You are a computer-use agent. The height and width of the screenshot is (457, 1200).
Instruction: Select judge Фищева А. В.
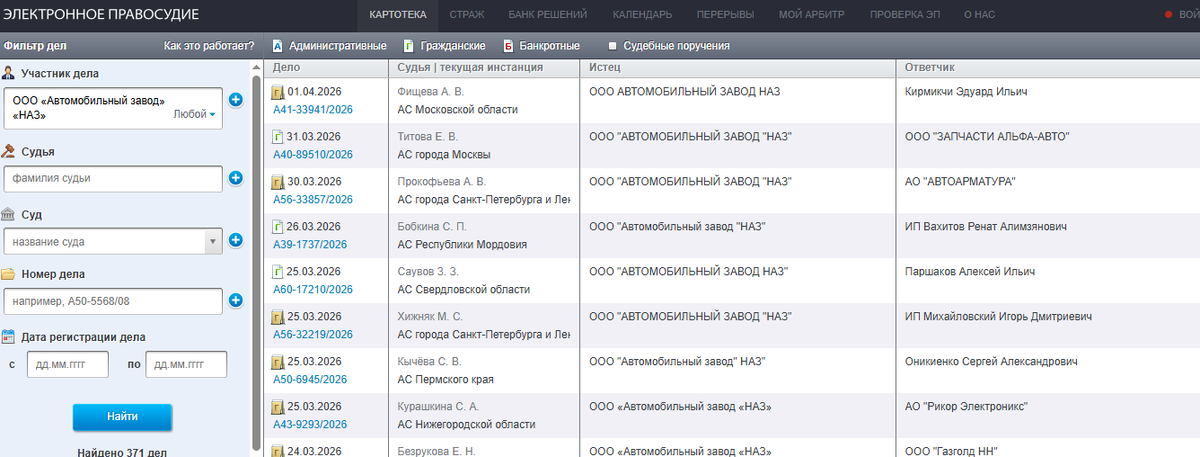(431, 92)
